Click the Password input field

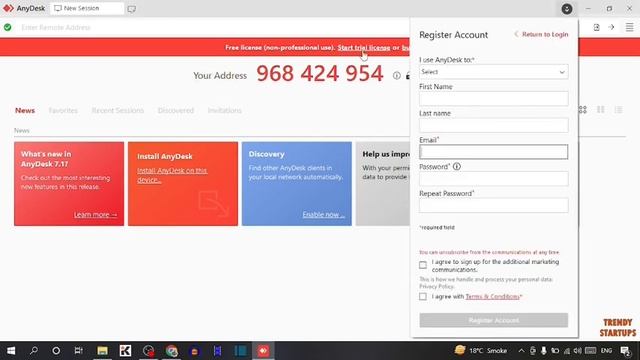(x=493, y=179)
